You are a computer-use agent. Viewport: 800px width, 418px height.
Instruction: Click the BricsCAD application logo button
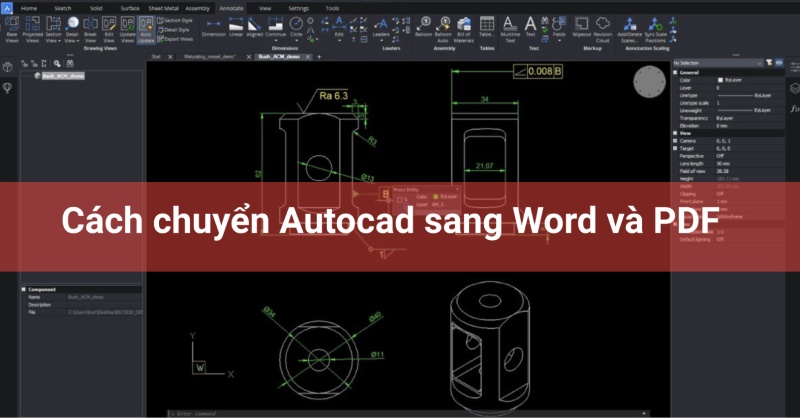click(x=7, y=8)
